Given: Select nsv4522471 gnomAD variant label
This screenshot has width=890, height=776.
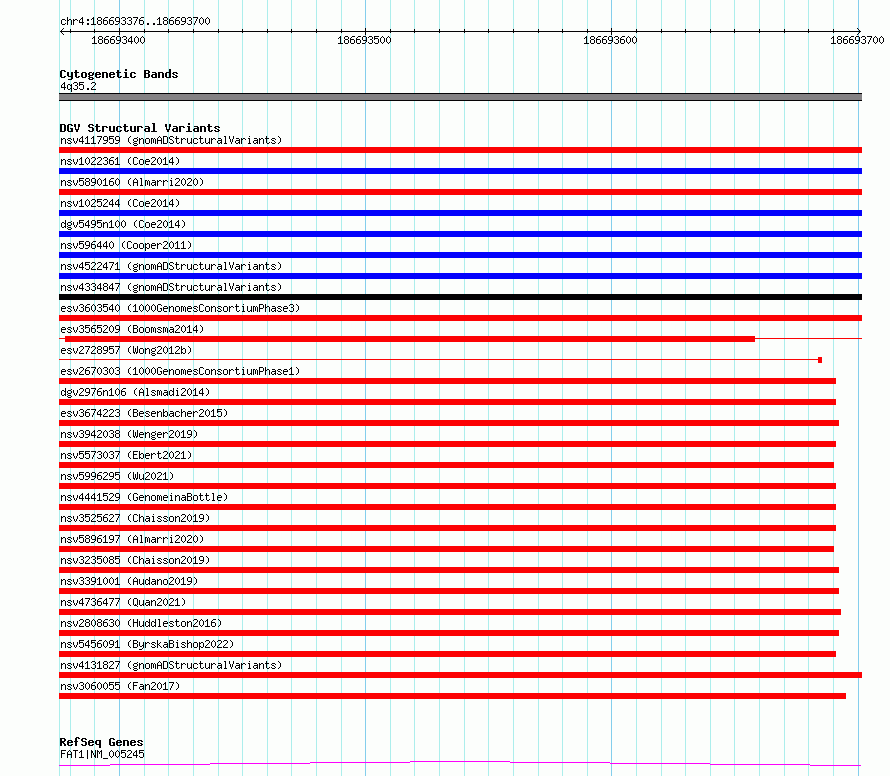Looking at the screenshot, I should [171, 266].
